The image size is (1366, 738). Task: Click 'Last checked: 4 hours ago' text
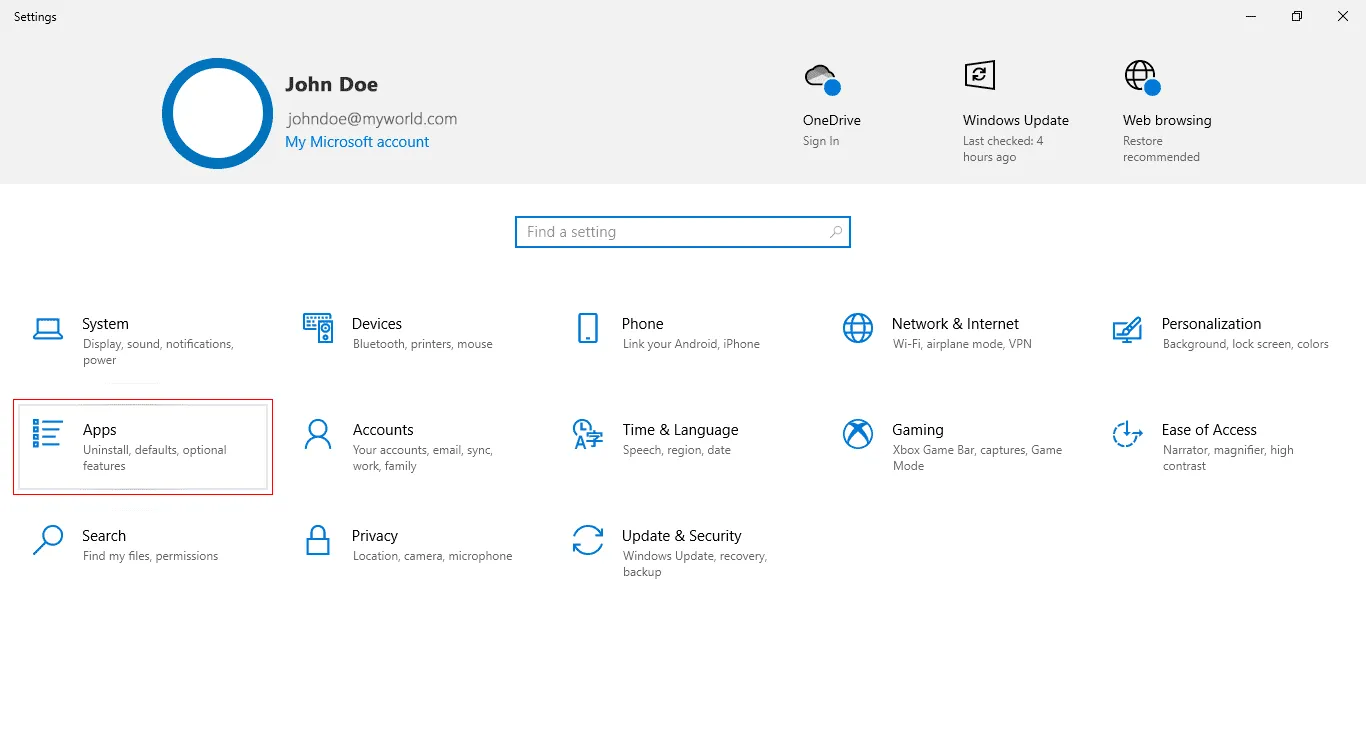tap(1003, 149)
